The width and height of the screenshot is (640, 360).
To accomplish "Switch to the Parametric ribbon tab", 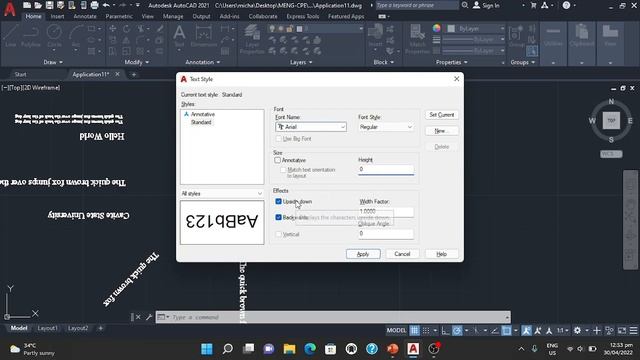I will (119, 16).
